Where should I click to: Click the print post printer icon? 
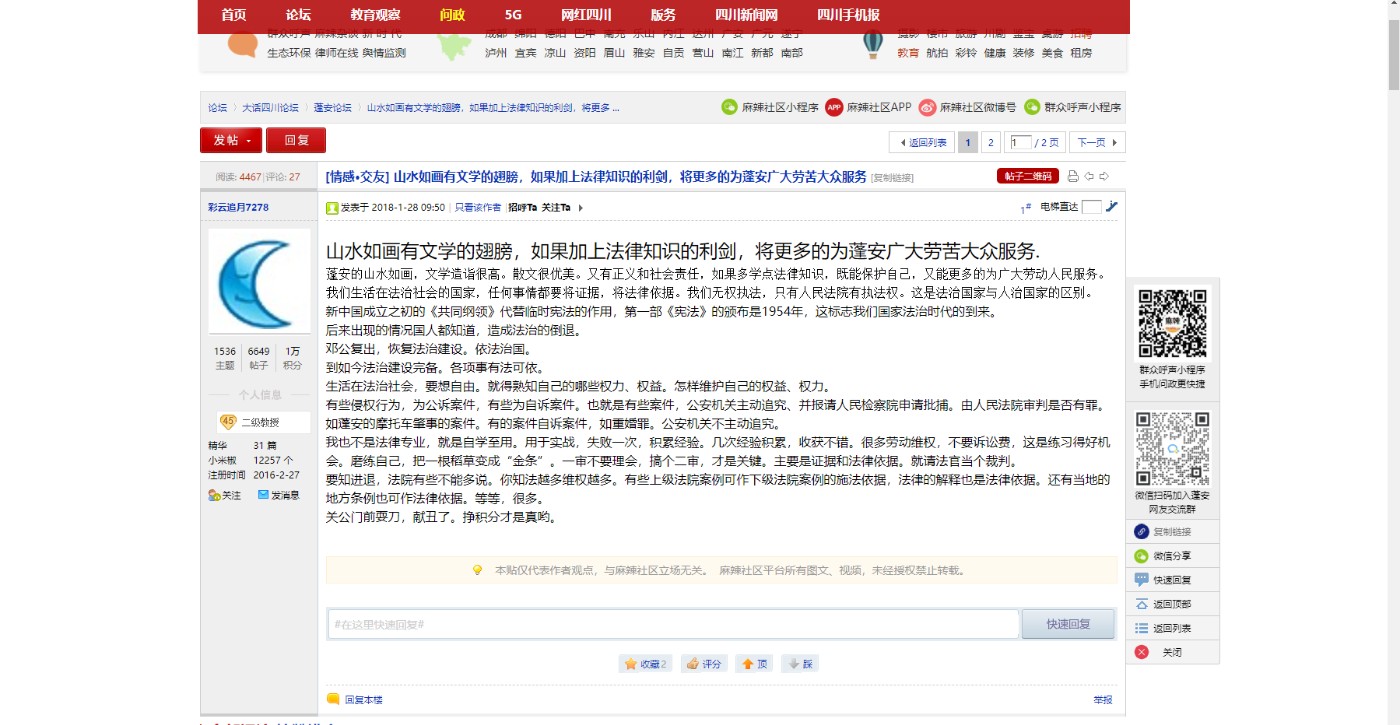pyautogui.click(x=1073, y=176)
